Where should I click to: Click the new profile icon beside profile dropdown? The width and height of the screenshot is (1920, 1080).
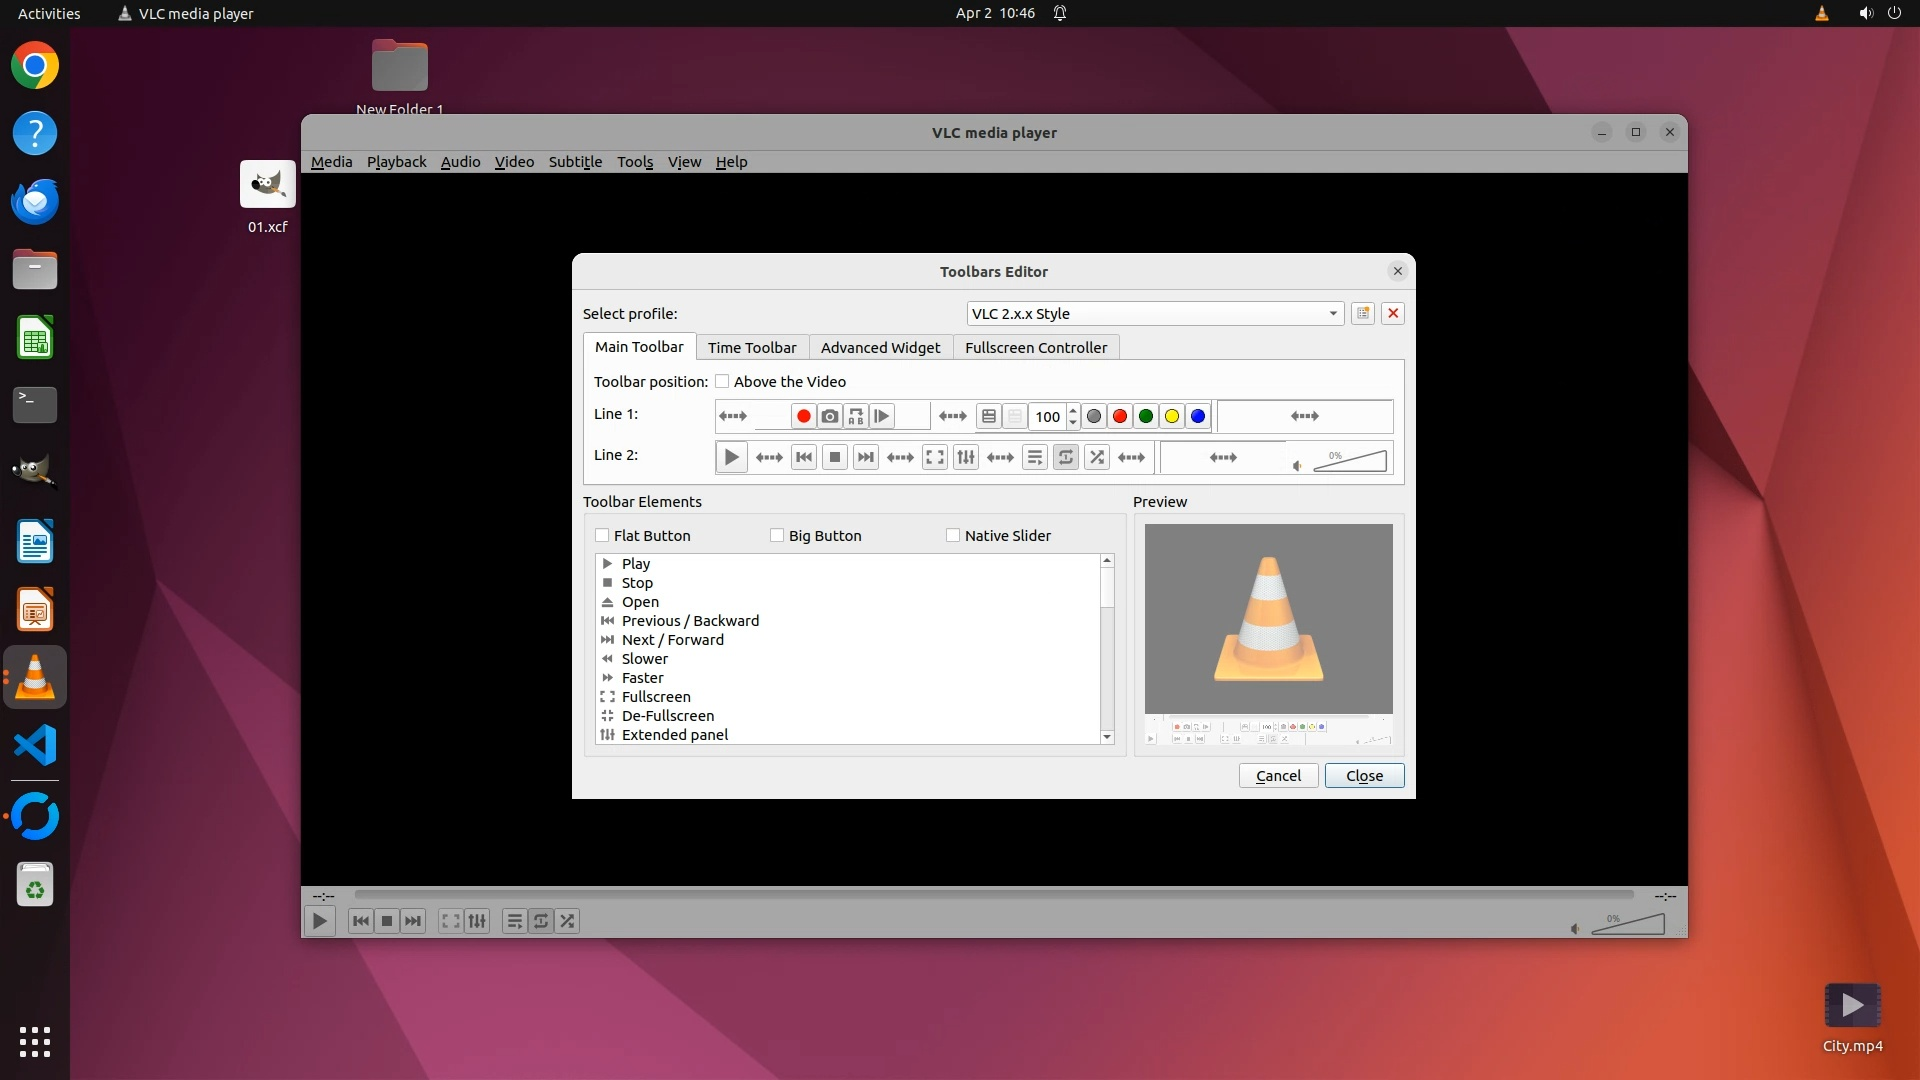coord(1362,313)
